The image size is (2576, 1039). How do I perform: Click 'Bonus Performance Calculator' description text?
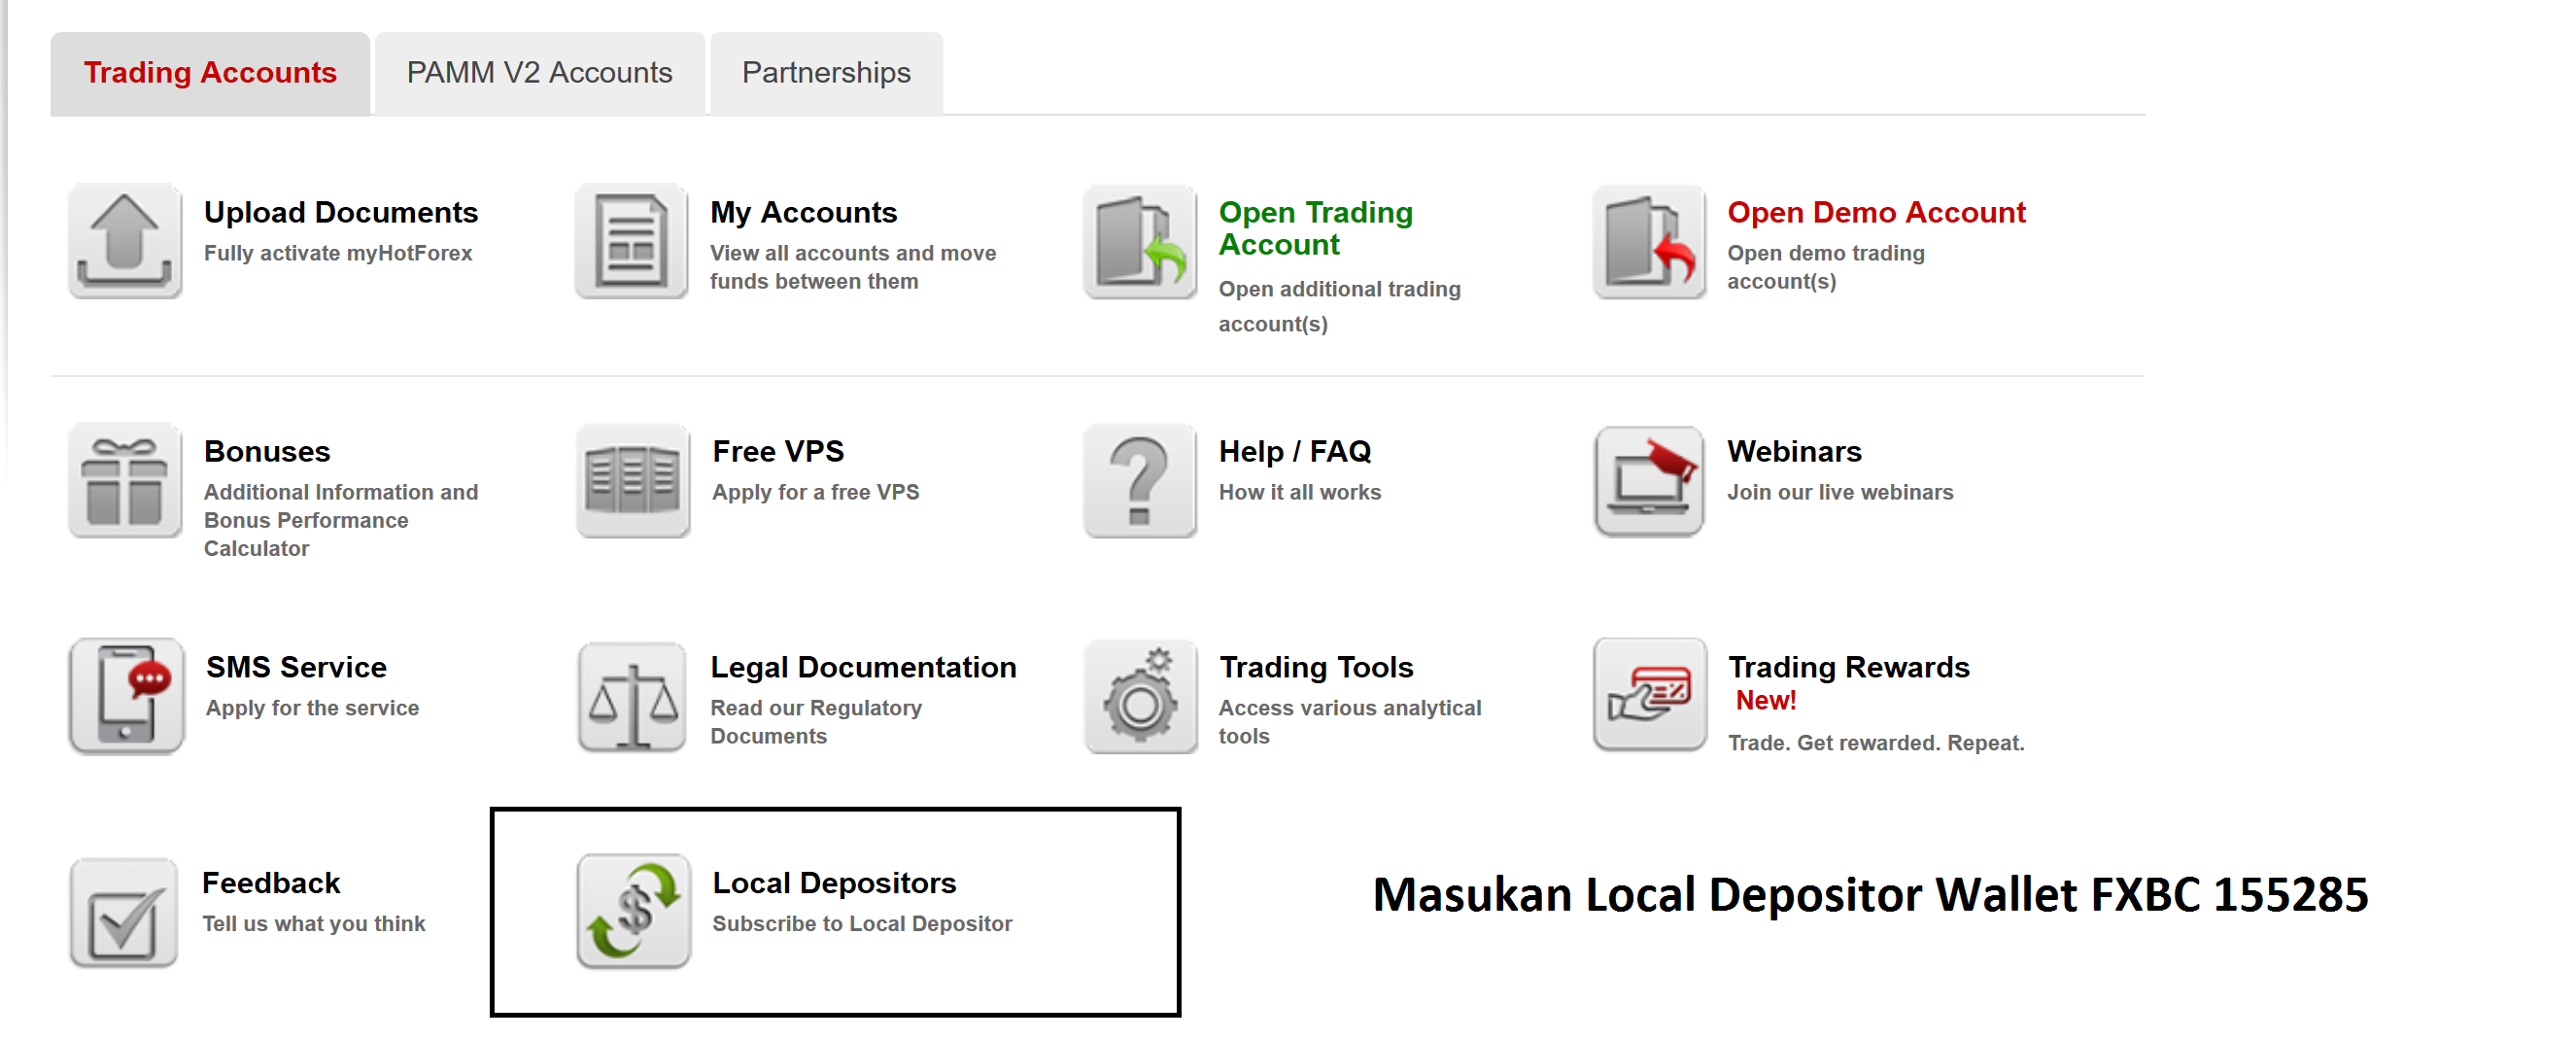click(x=306, y=534)
